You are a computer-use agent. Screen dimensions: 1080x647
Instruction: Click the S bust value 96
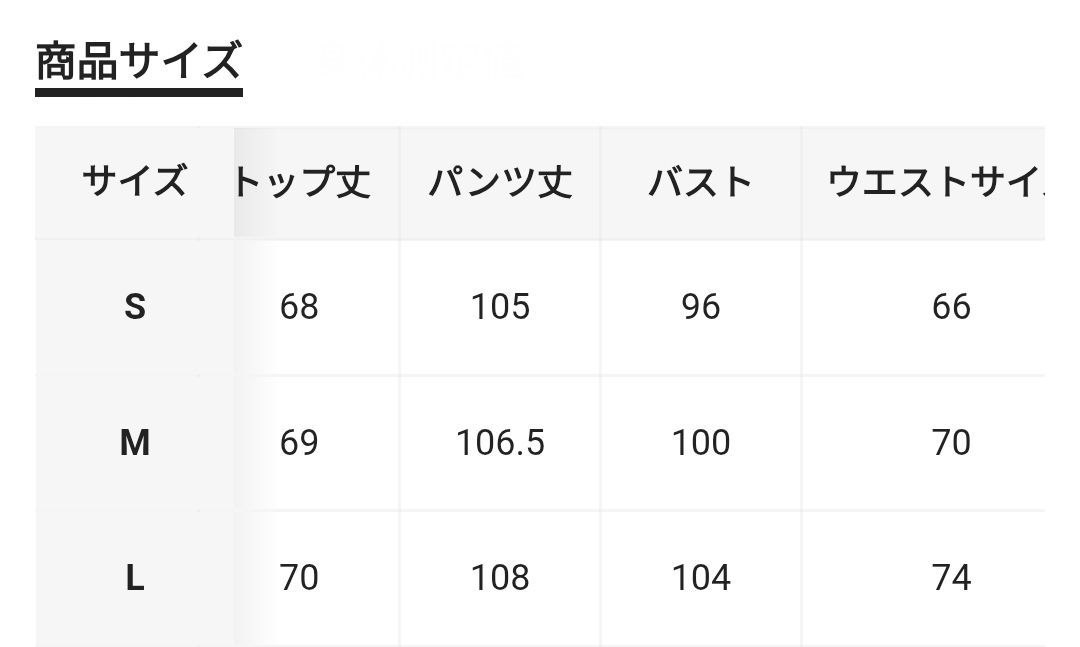(x=700, y=307)
